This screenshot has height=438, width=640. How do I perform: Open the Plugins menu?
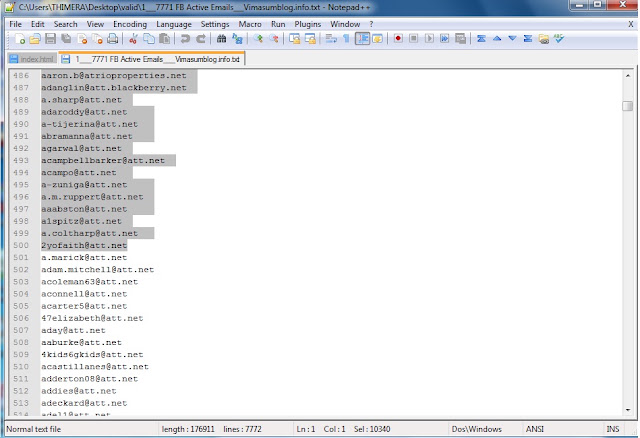(x=308, y=24)
